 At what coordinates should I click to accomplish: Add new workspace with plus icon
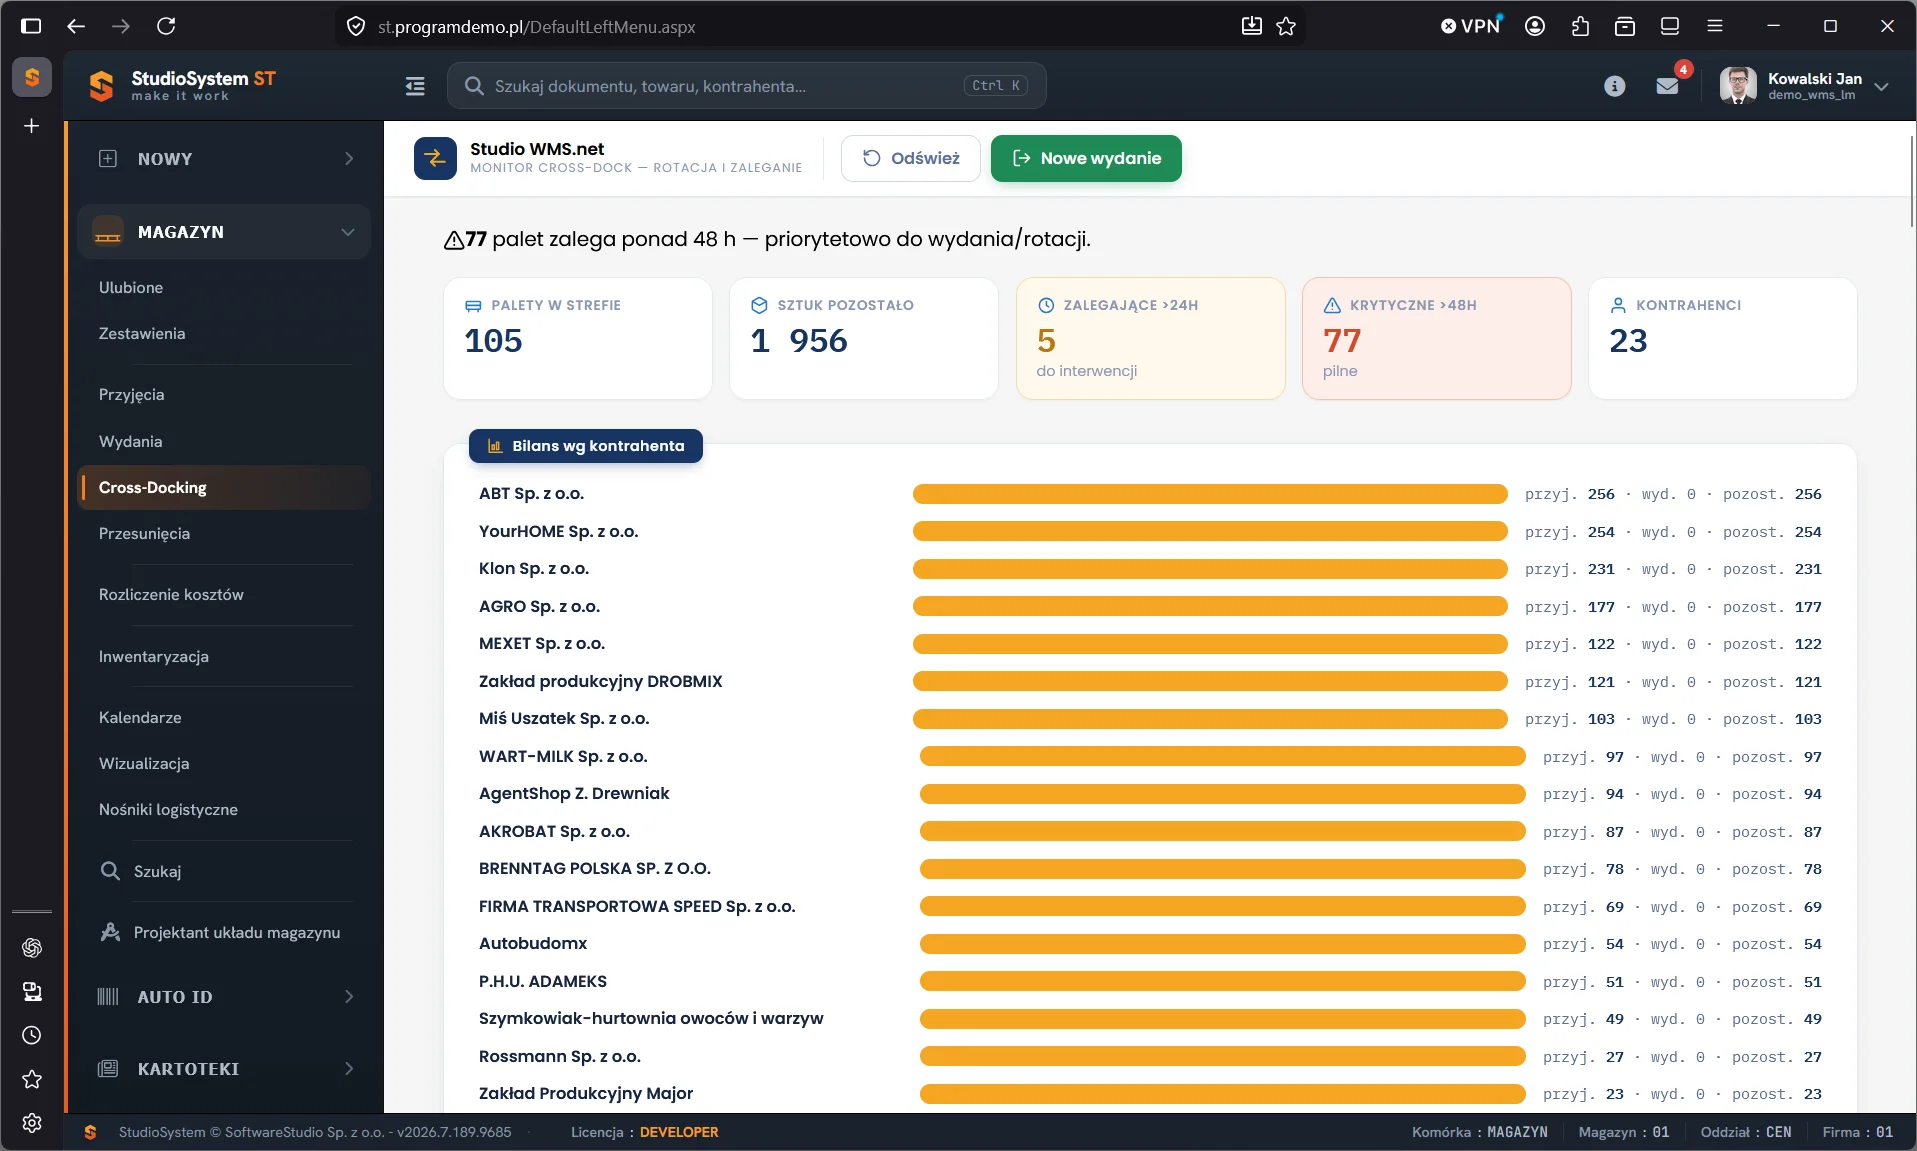click(x=32, y=126)
